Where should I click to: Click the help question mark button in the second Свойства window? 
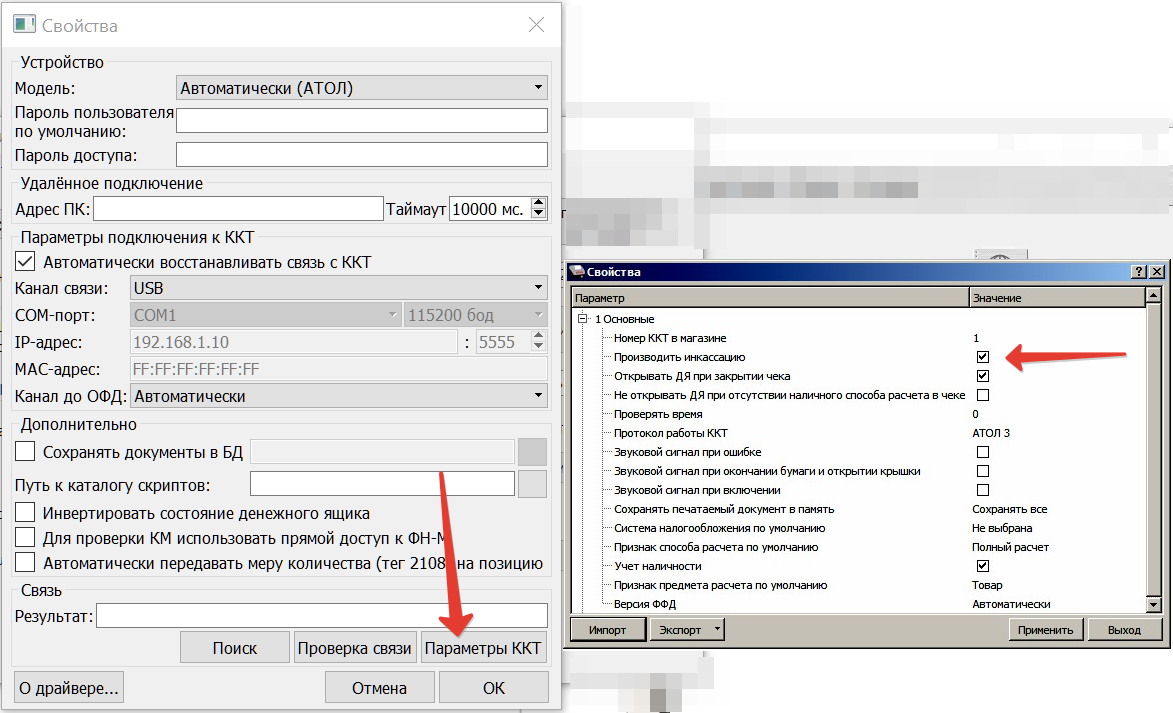tap(1139, 272)
